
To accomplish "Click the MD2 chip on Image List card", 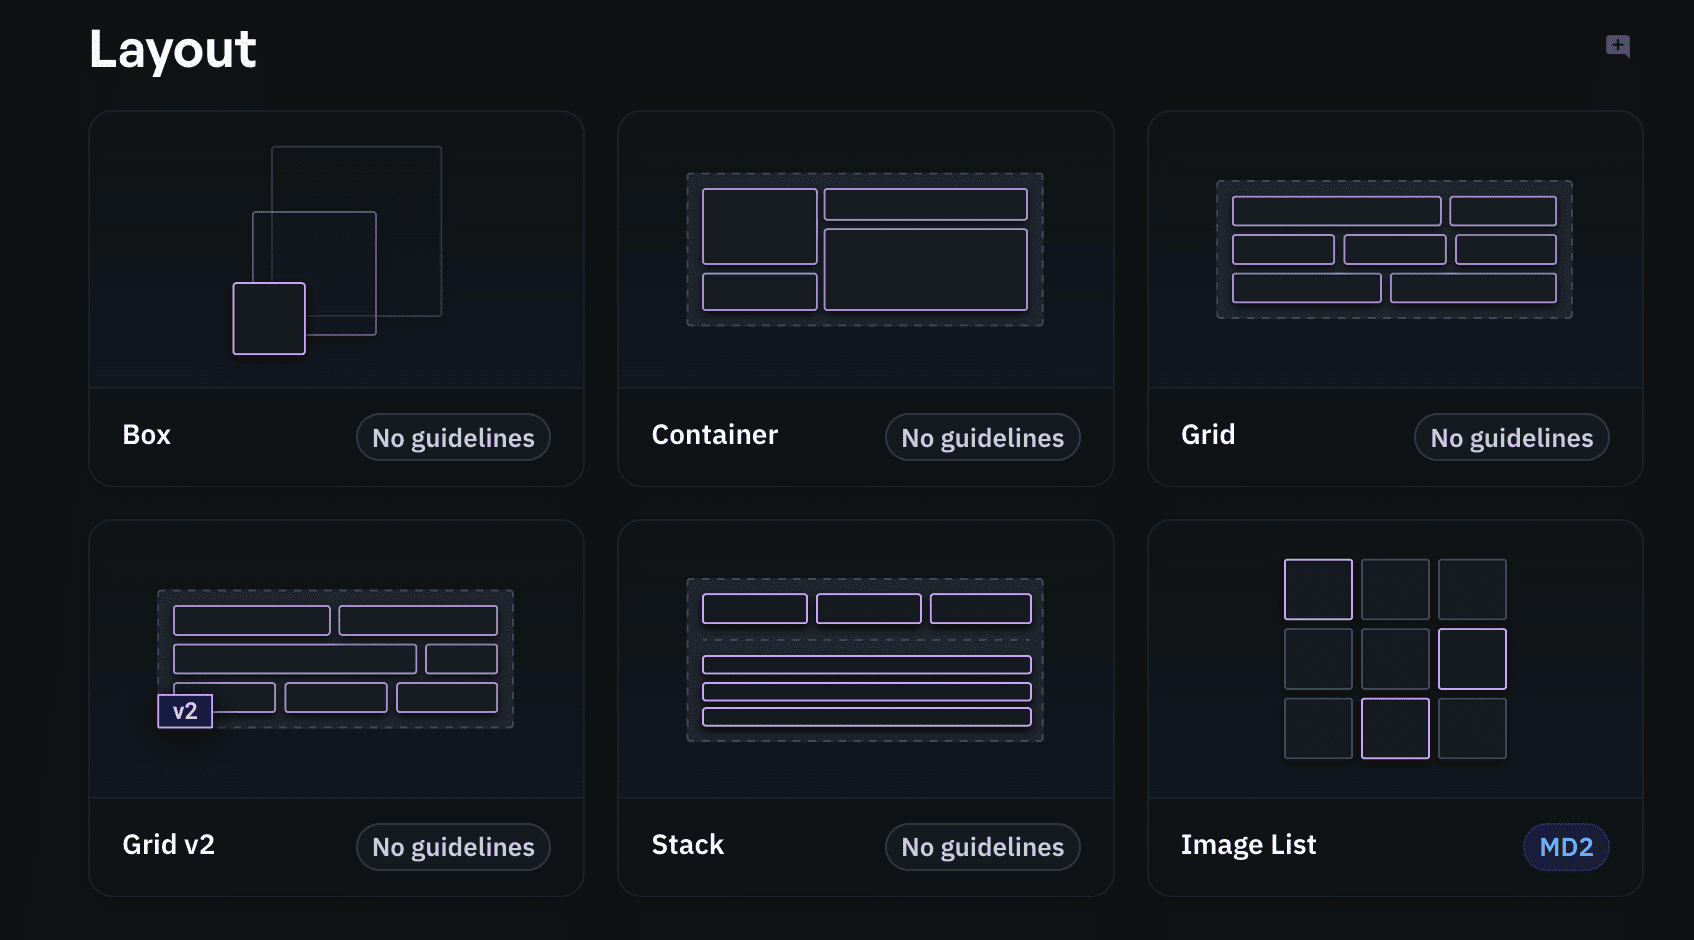I will point(1566,847).
